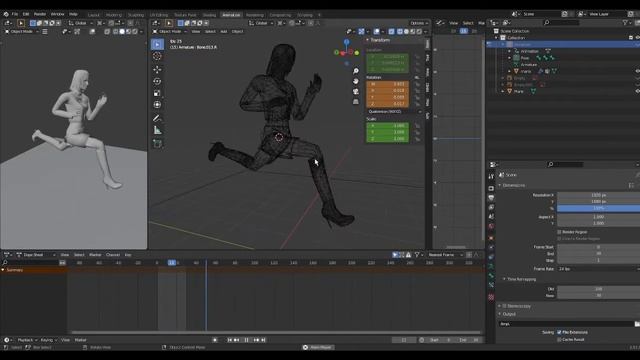The height and width of the screenshot is (360, 640).
Task: Toggle Render Region checkbox
Action: 559,232
